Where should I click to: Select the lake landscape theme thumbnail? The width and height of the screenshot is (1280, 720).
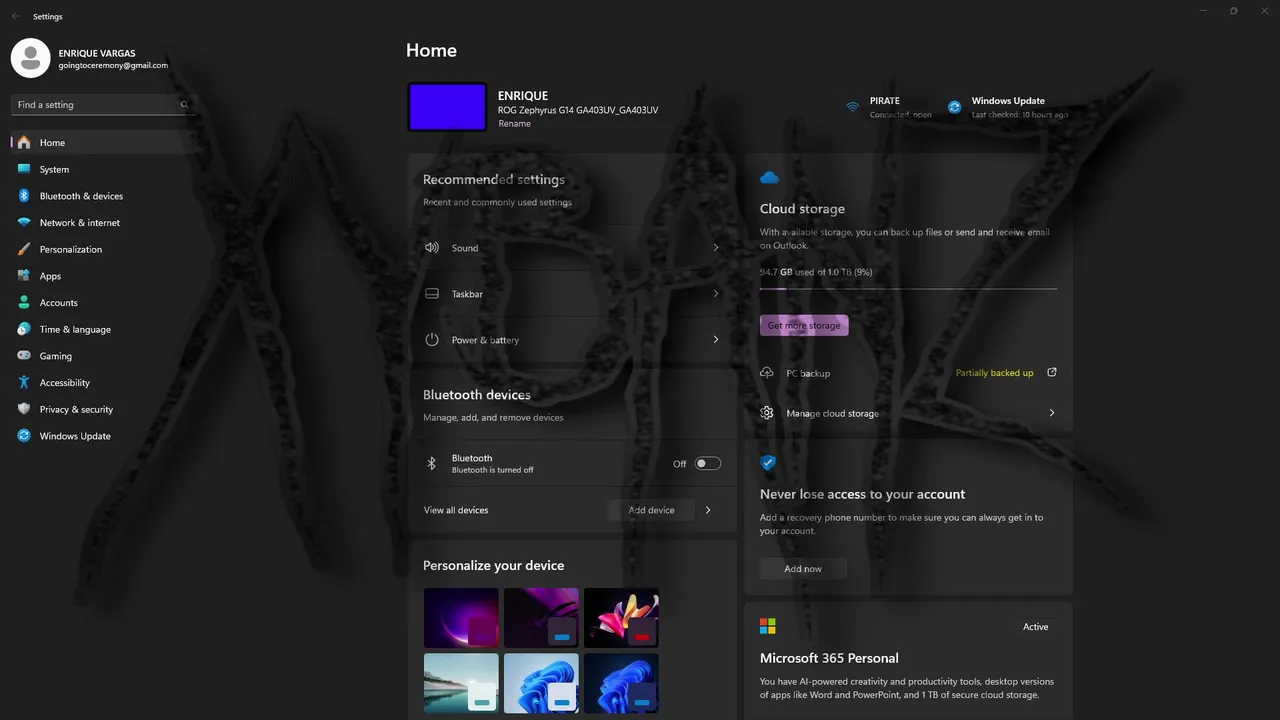click(x=461, y=684)
